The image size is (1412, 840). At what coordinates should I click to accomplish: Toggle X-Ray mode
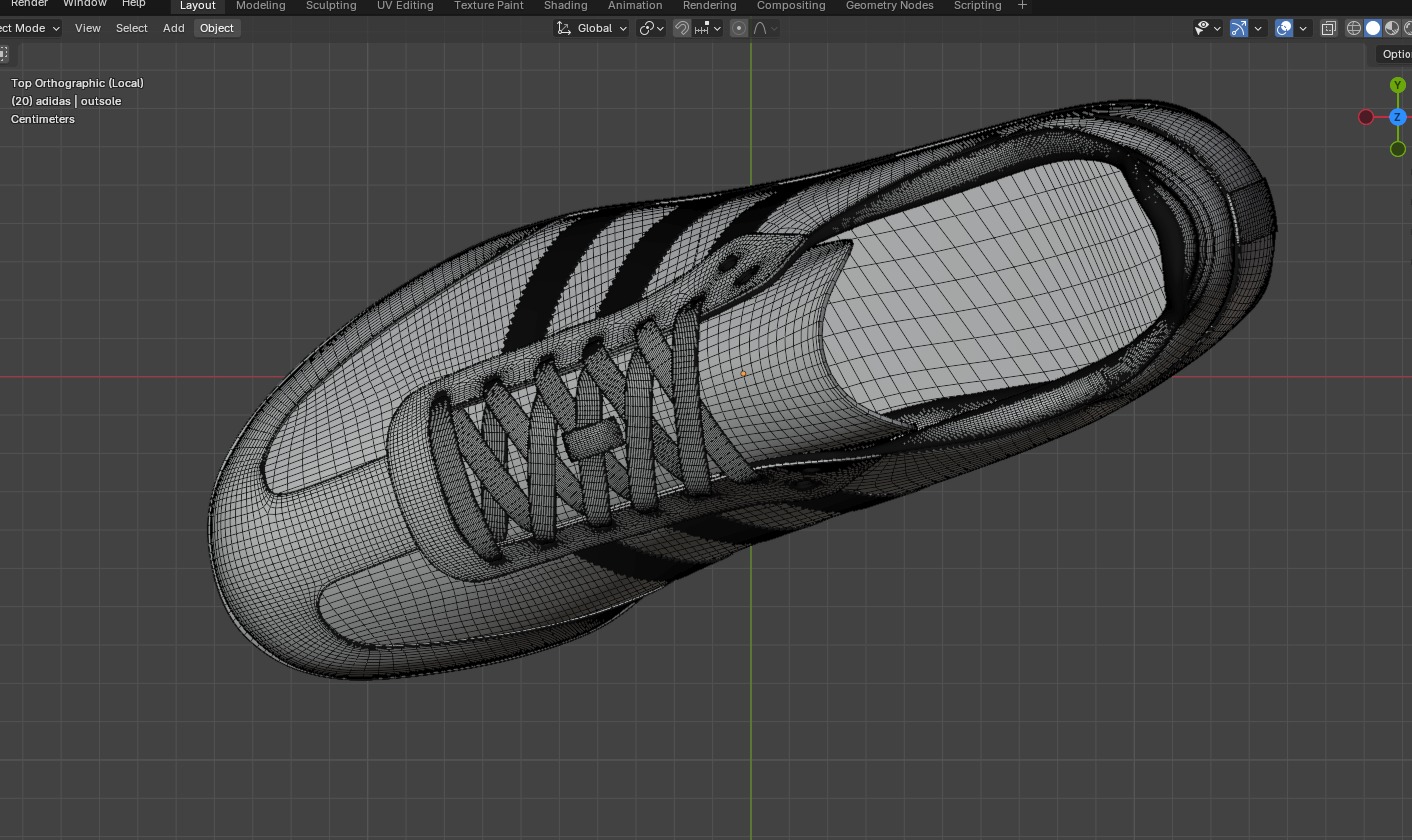(x=1329, y=28)
